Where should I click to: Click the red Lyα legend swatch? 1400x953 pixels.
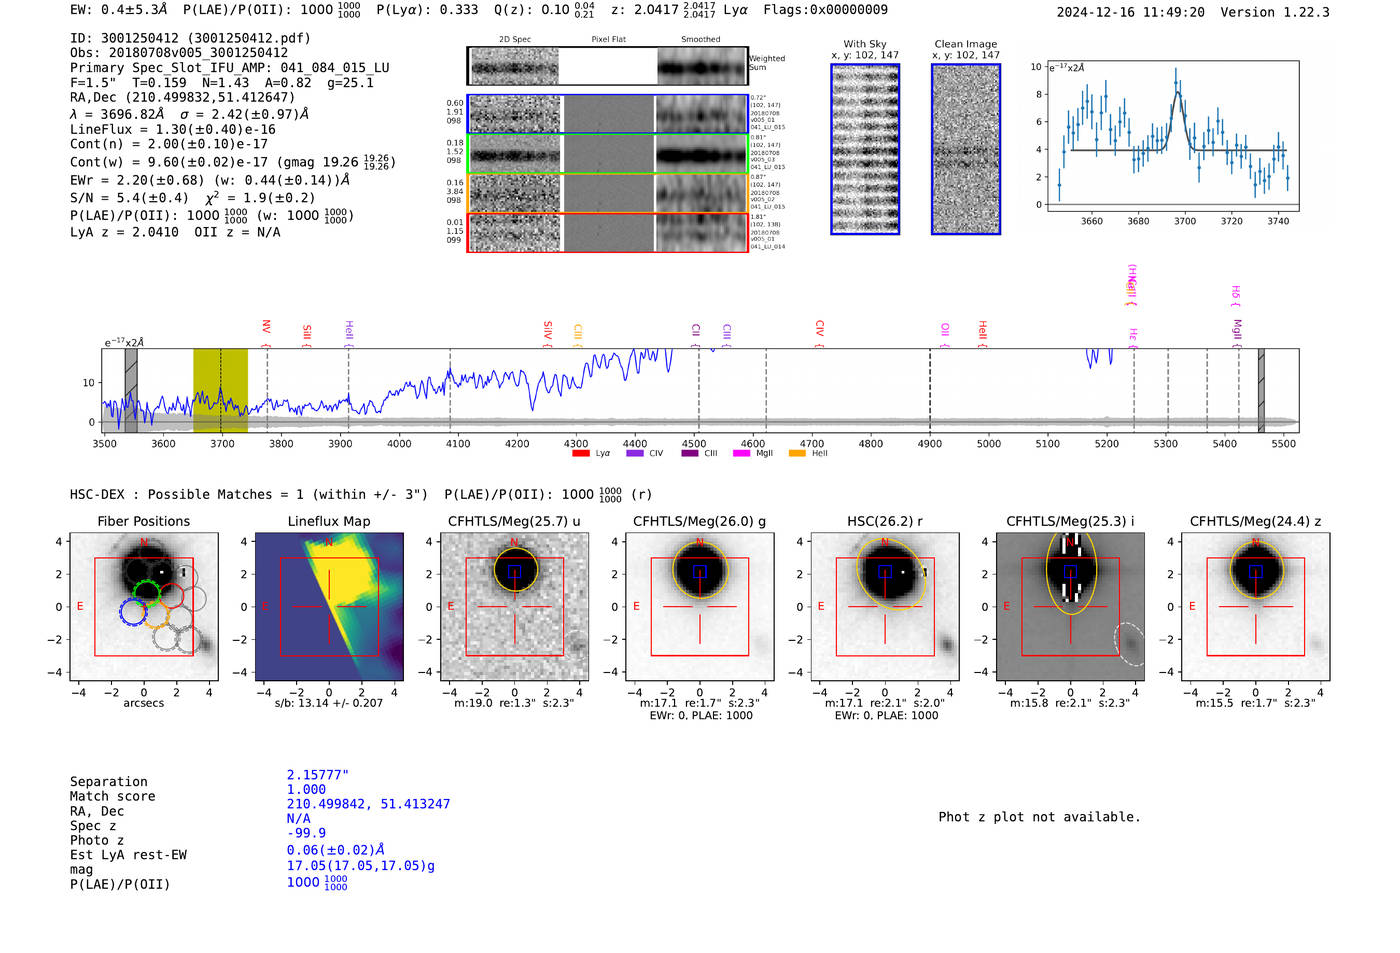(x=580, y=454)
